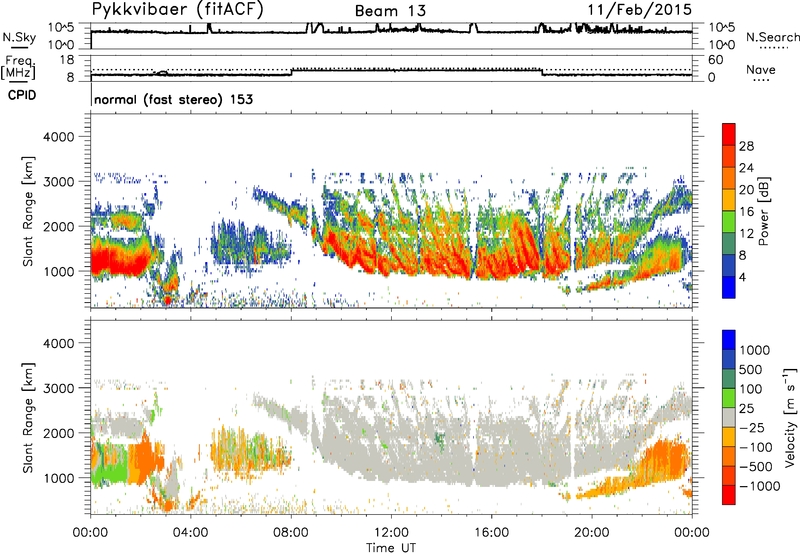This screenshot has width=800, height=554.
Task: Click the "08:00" time tick label
Action: coord(291,533)
